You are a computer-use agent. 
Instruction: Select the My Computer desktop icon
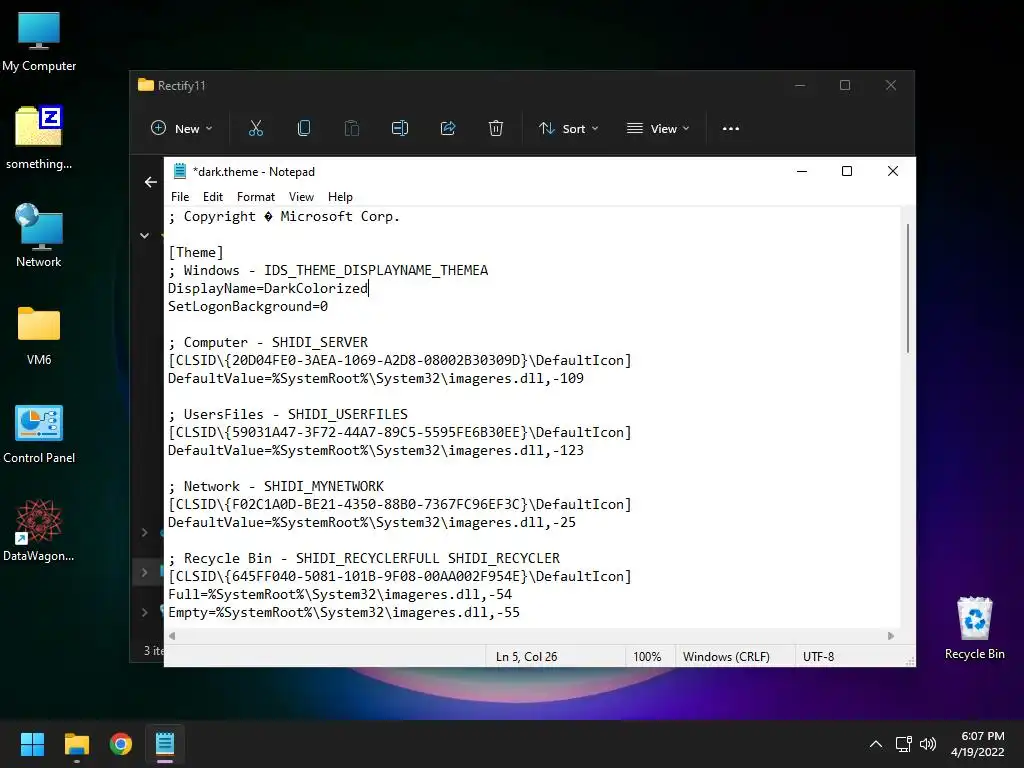point(39,40)
